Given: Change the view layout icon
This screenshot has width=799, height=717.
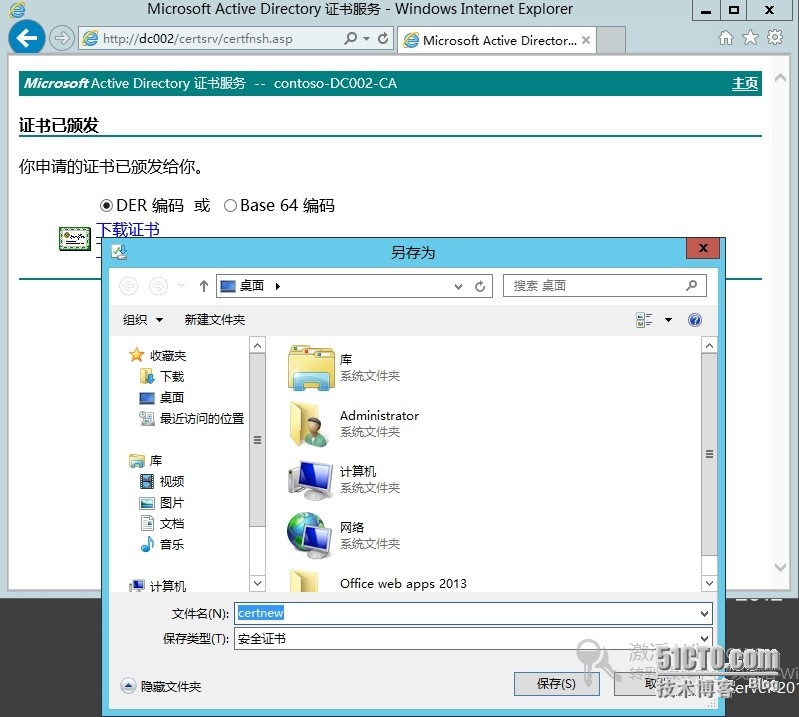Looking at the screenshot, I should point(644,320).
